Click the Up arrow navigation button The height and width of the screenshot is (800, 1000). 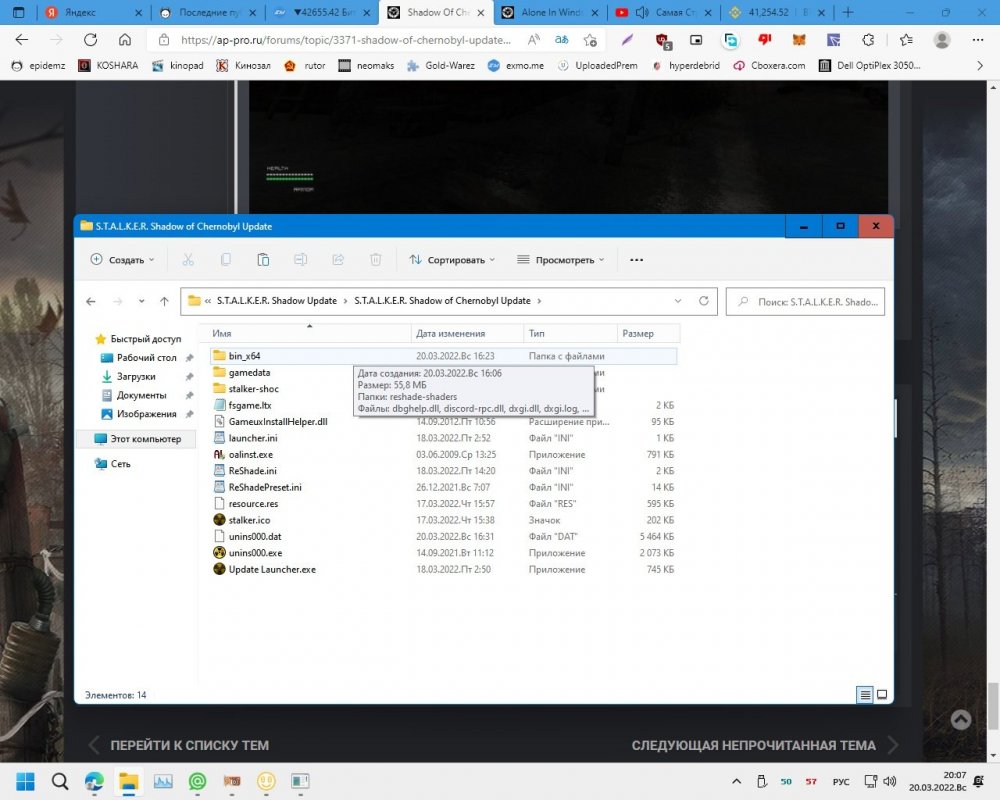tap(165, 301)
